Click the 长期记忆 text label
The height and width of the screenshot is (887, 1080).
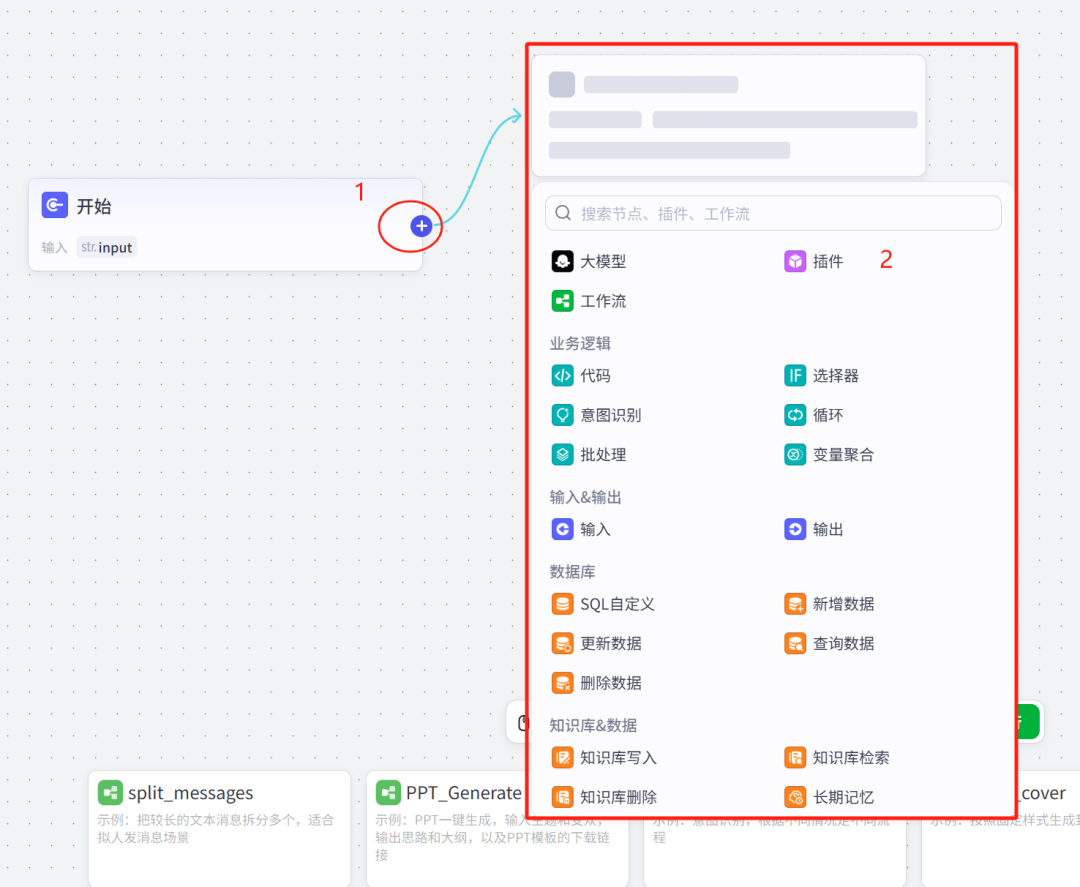(x=843, y=797)
